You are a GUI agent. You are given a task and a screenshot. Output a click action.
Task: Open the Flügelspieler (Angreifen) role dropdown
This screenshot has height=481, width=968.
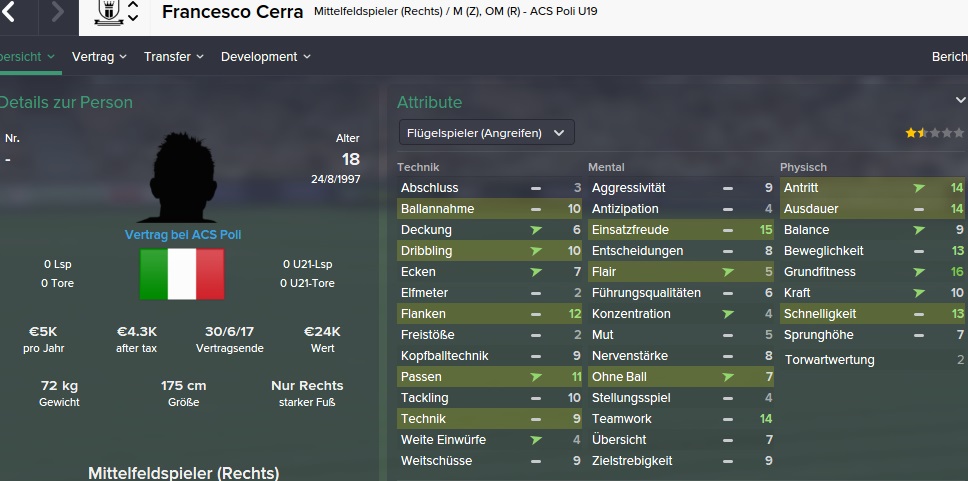[486, 132]
